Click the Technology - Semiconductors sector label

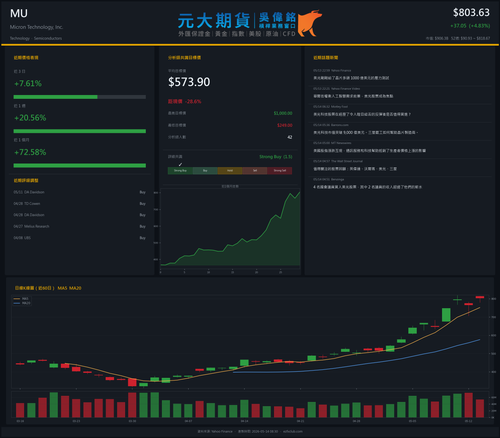point(36,38)
